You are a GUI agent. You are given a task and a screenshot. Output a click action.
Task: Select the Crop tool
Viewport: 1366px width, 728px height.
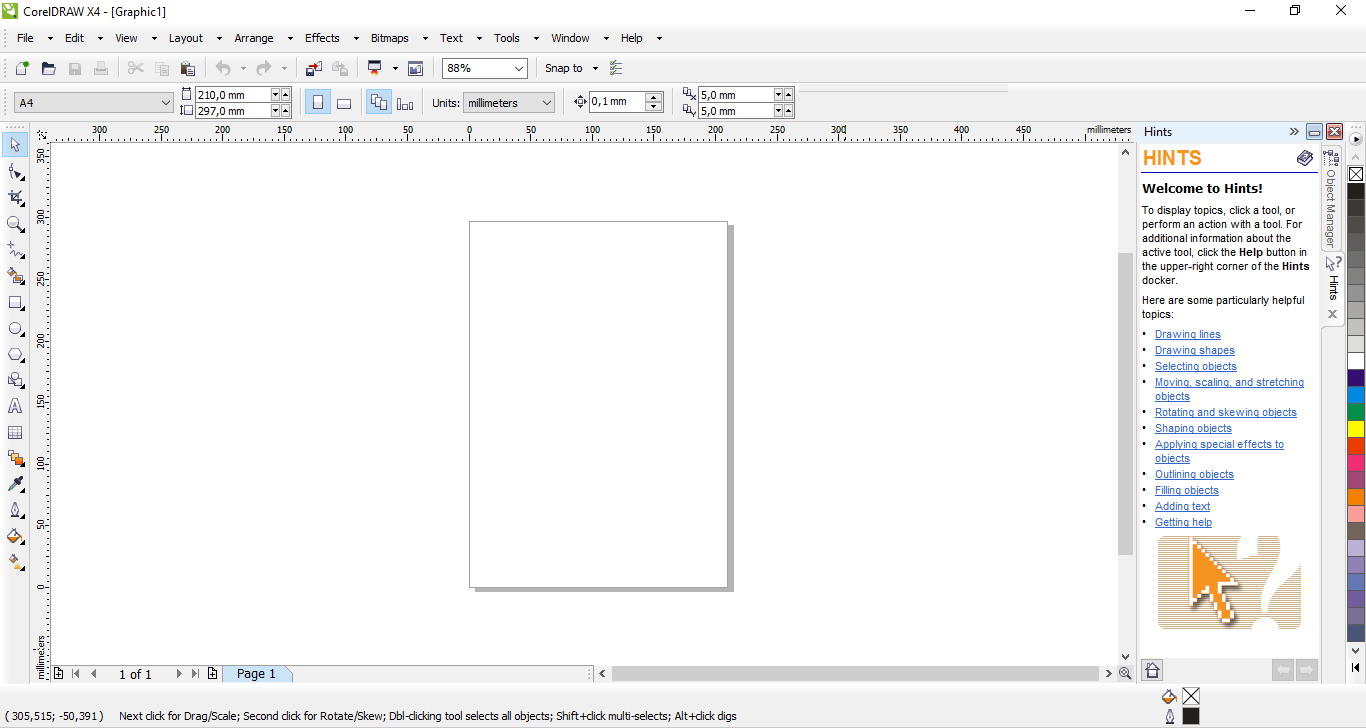click(x=15, y=198)
